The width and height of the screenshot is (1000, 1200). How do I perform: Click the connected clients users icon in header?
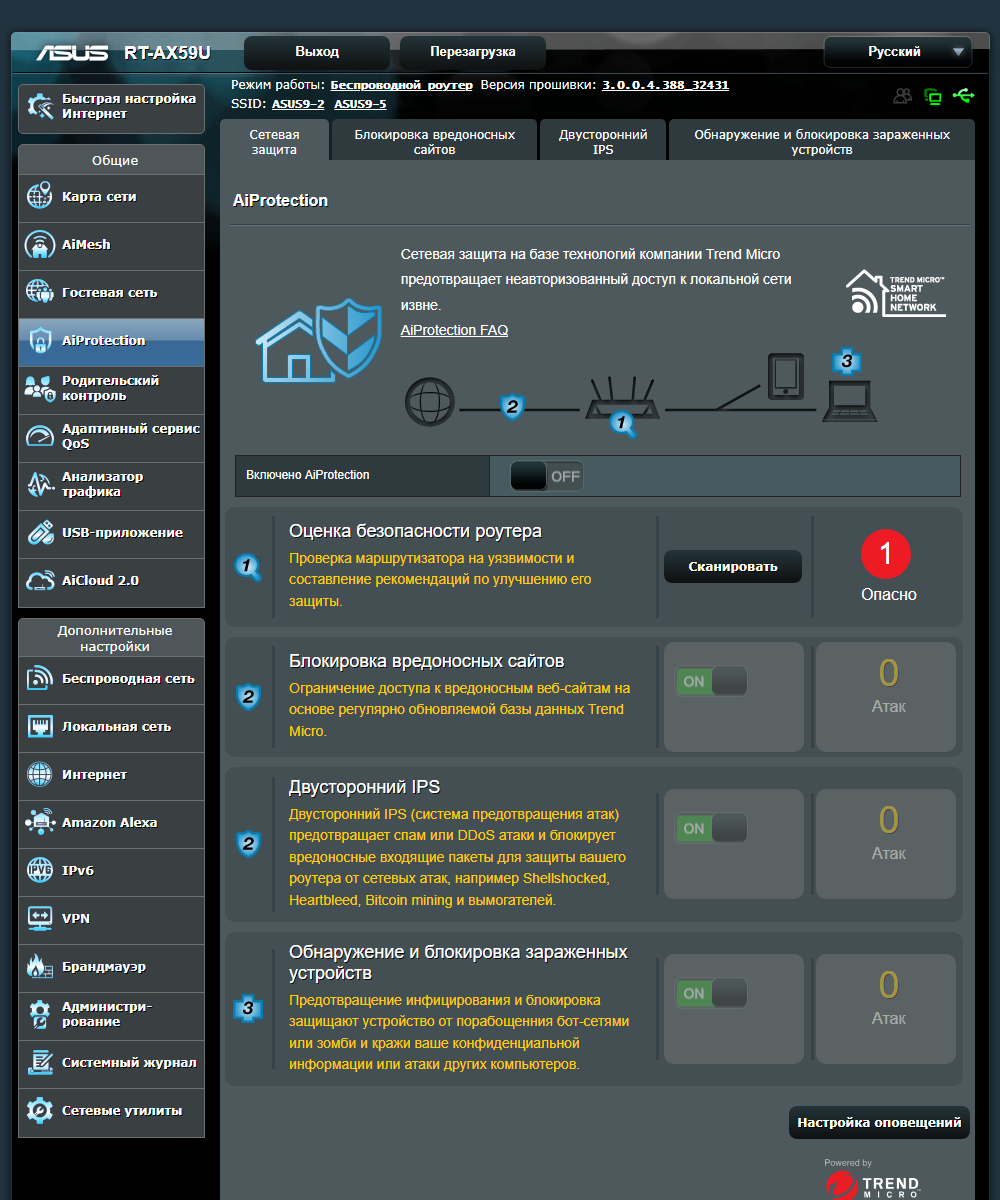click(x=903, y=96)
